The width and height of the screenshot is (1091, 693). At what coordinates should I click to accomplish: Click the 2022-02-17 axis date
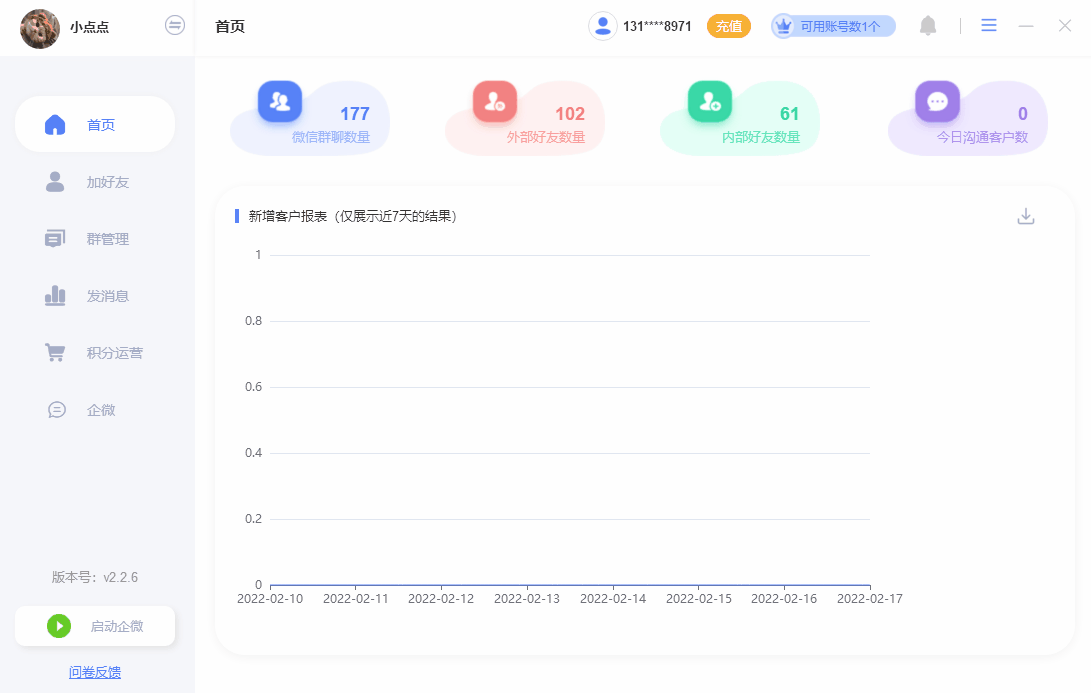[870, 599]
